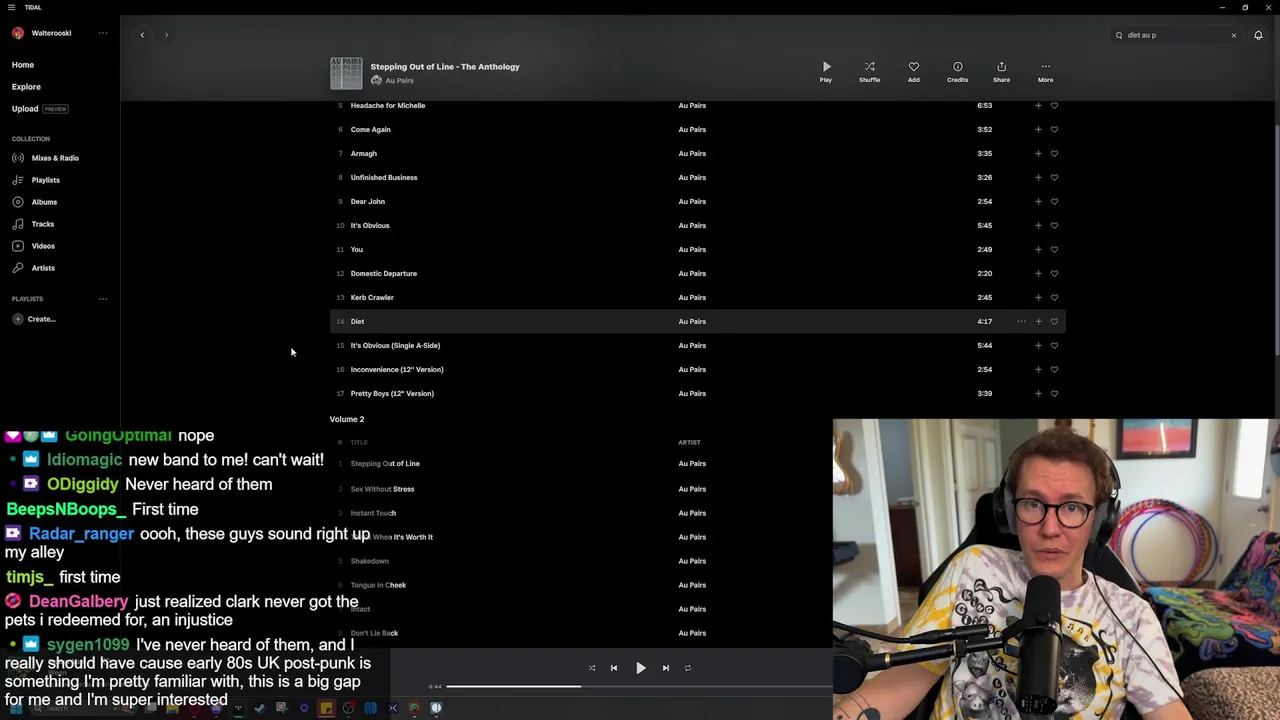This screenshot has width=1280, height=720.
Task: Clear the search field with the X
Action: click(x=1233, y=35)
